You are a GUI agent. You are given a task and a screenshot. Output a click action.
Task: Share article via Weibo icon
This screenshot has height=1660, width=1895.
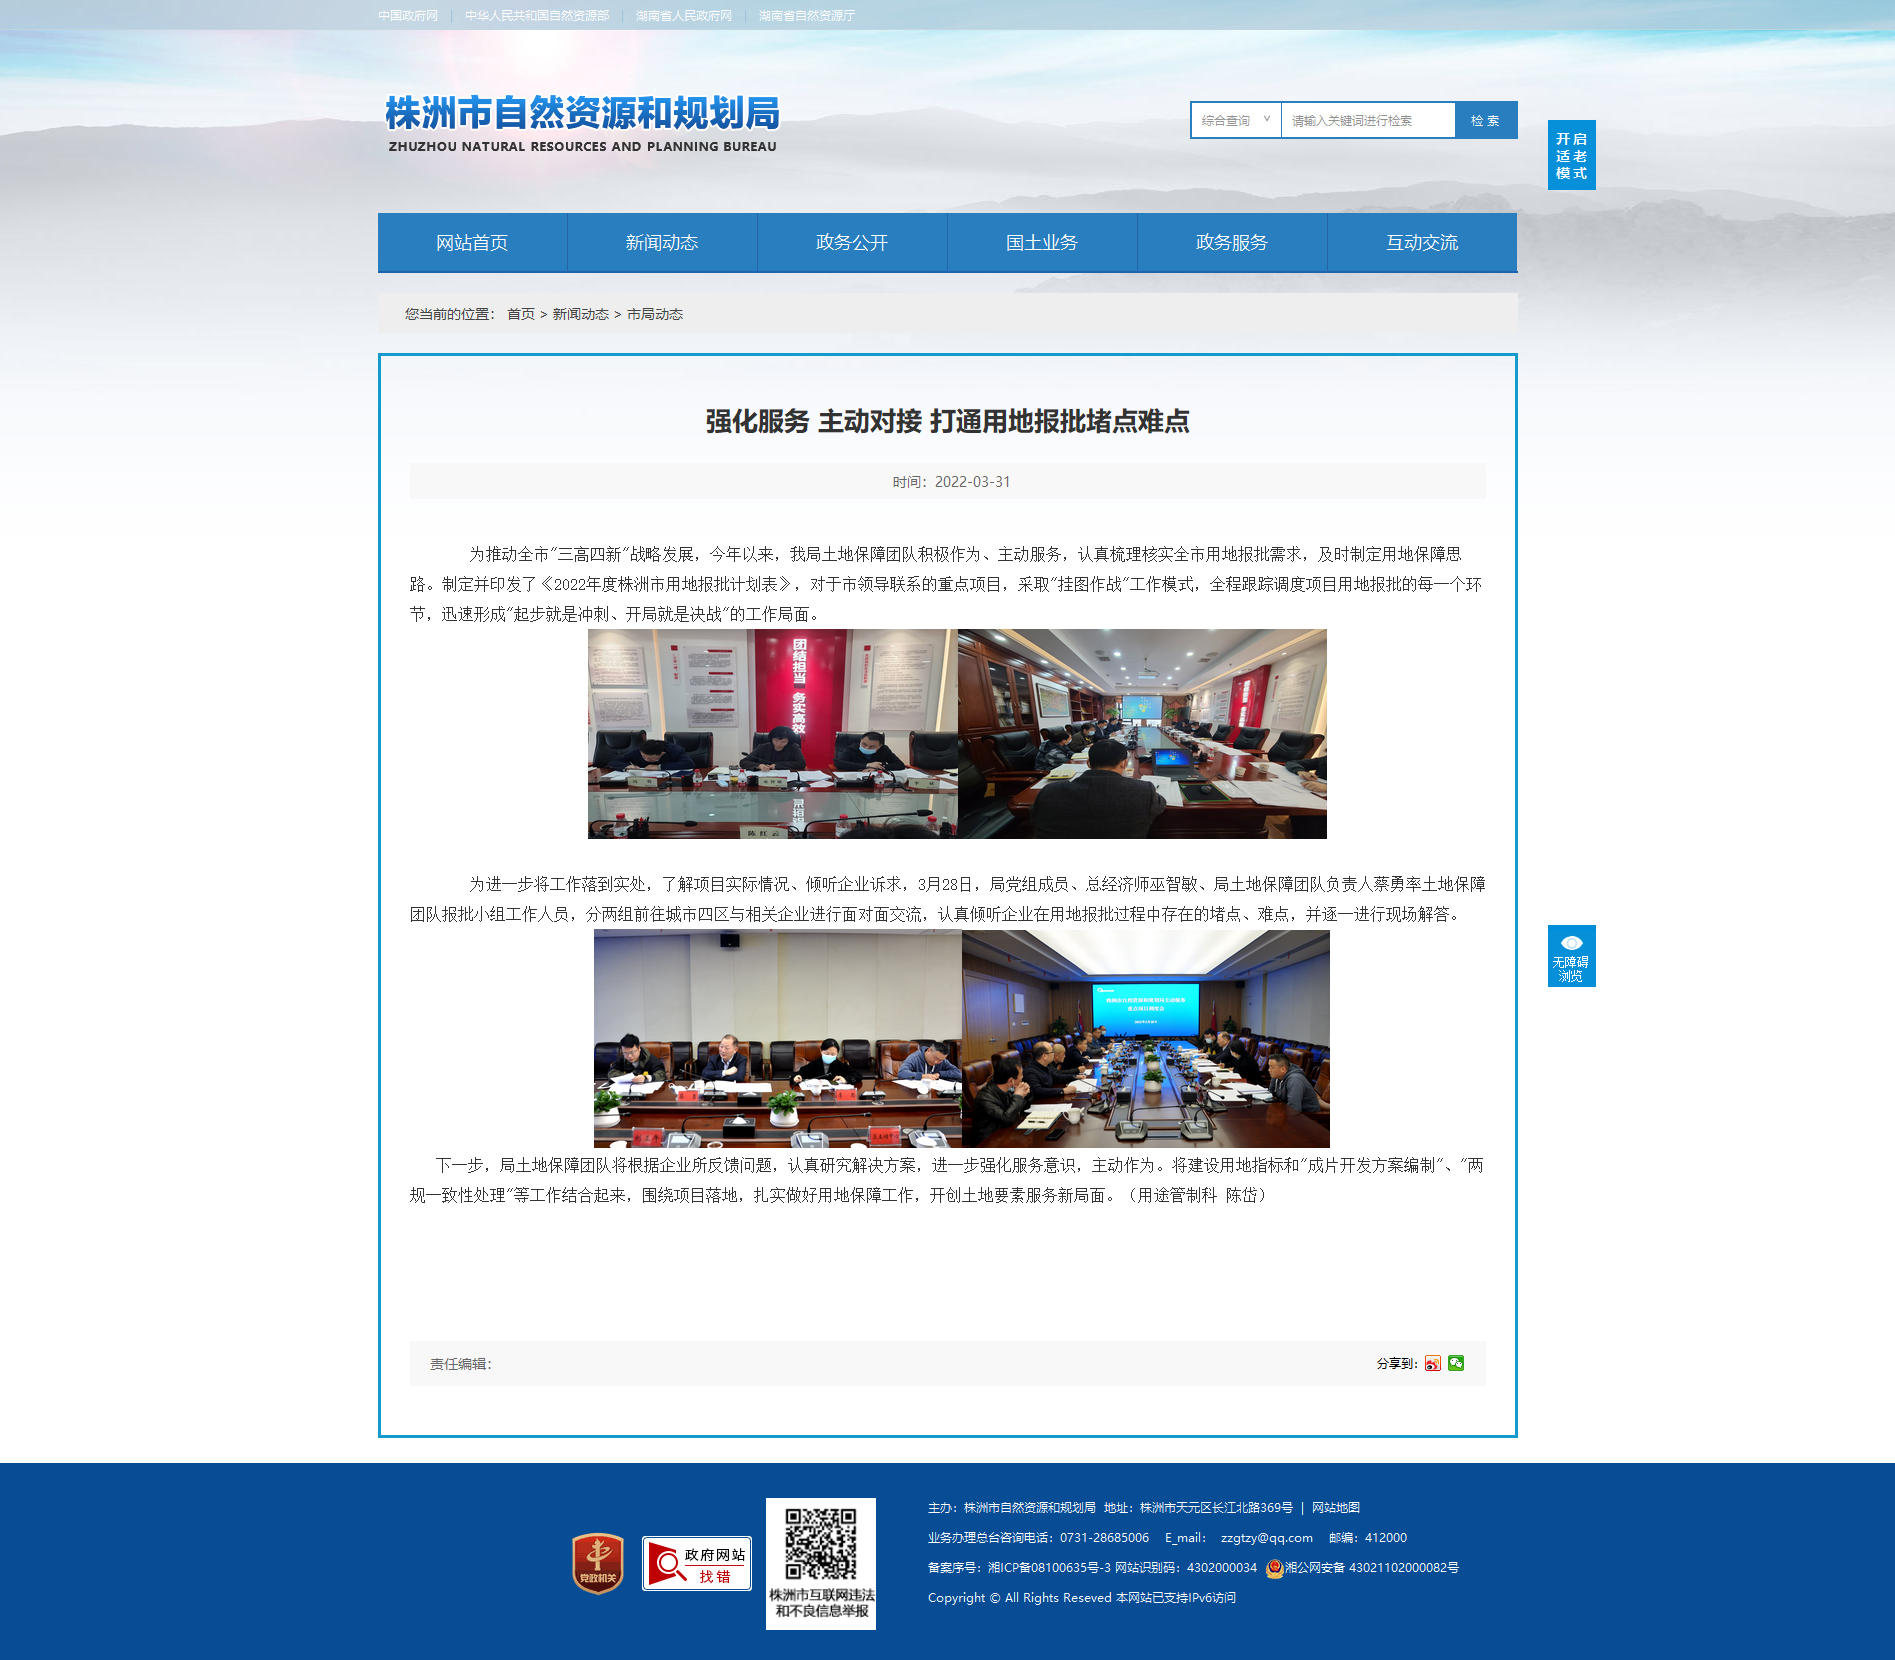1433,1363
